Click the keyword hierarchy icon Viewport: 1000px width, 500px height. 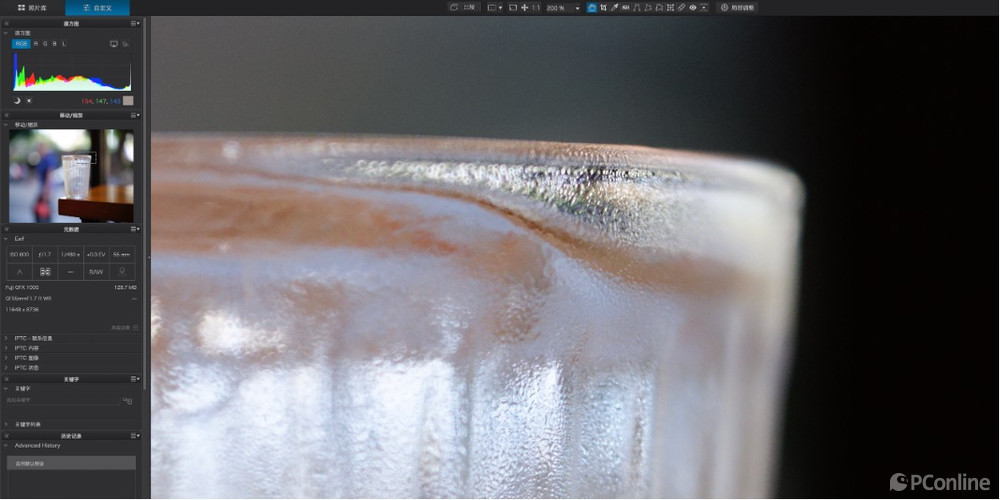coord(128,401)
